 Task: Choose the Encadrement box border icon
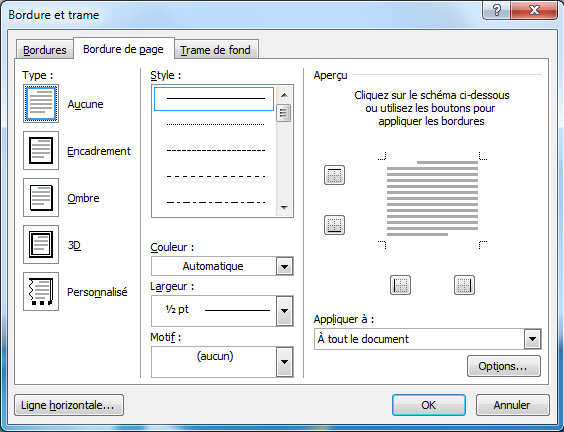[x=41, y=150]
